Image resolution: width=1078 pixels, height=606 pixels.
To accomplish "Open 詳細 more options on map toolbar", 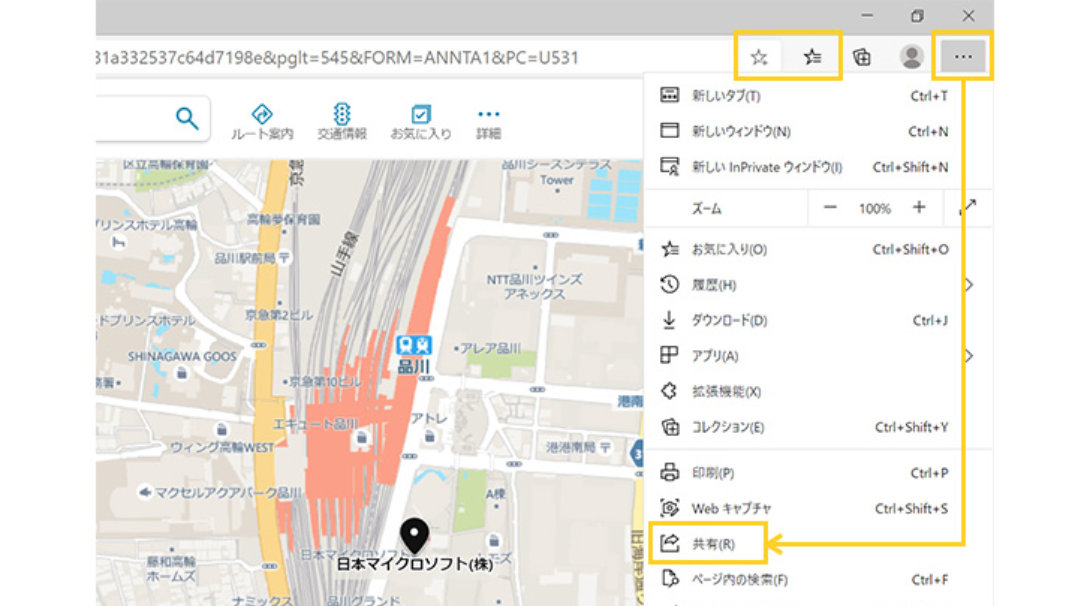I will pyautogui.click(x=488, y=122).
